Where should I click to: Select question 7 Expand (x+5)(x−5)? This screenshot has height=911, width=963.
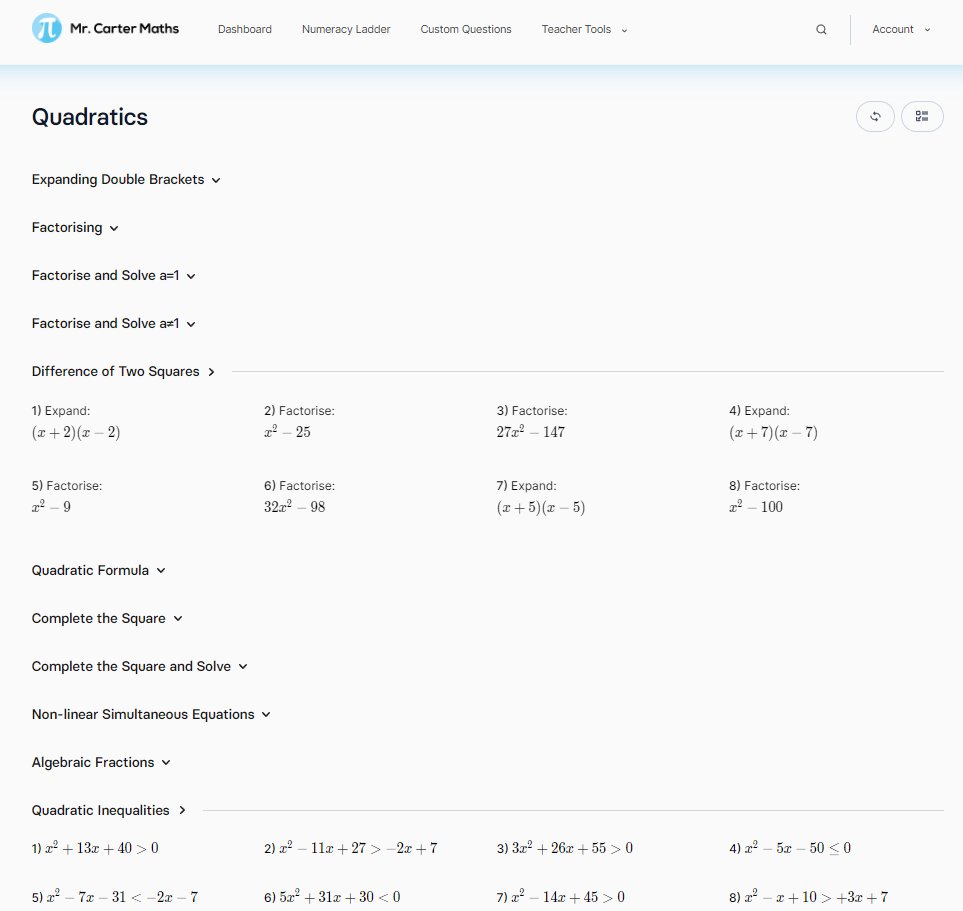pyautogui.click(x=541, y=498)
